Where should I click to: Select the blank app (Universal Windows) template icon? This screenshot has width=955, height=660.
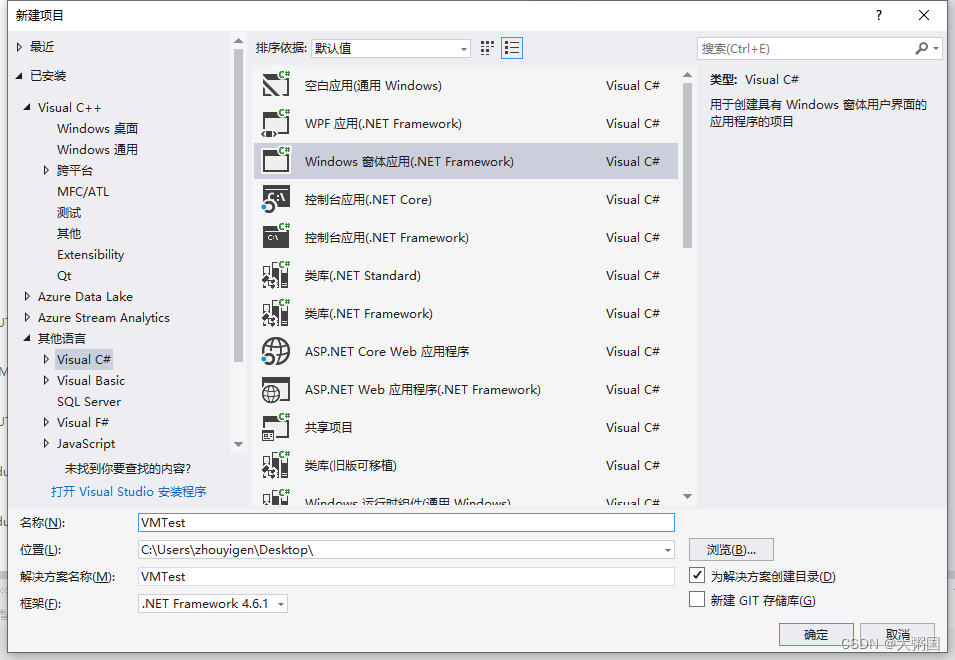276,84
